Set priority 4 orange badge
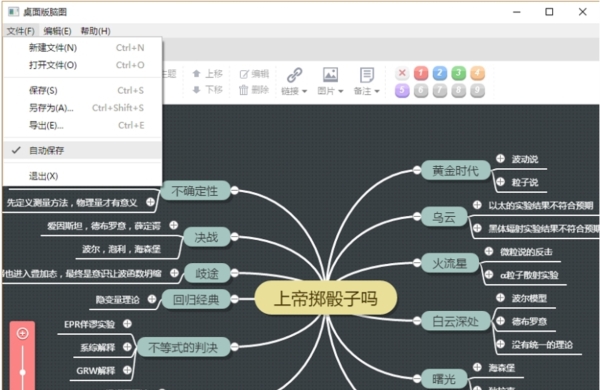This screenshot has height=390, width=600. point(477,73)
